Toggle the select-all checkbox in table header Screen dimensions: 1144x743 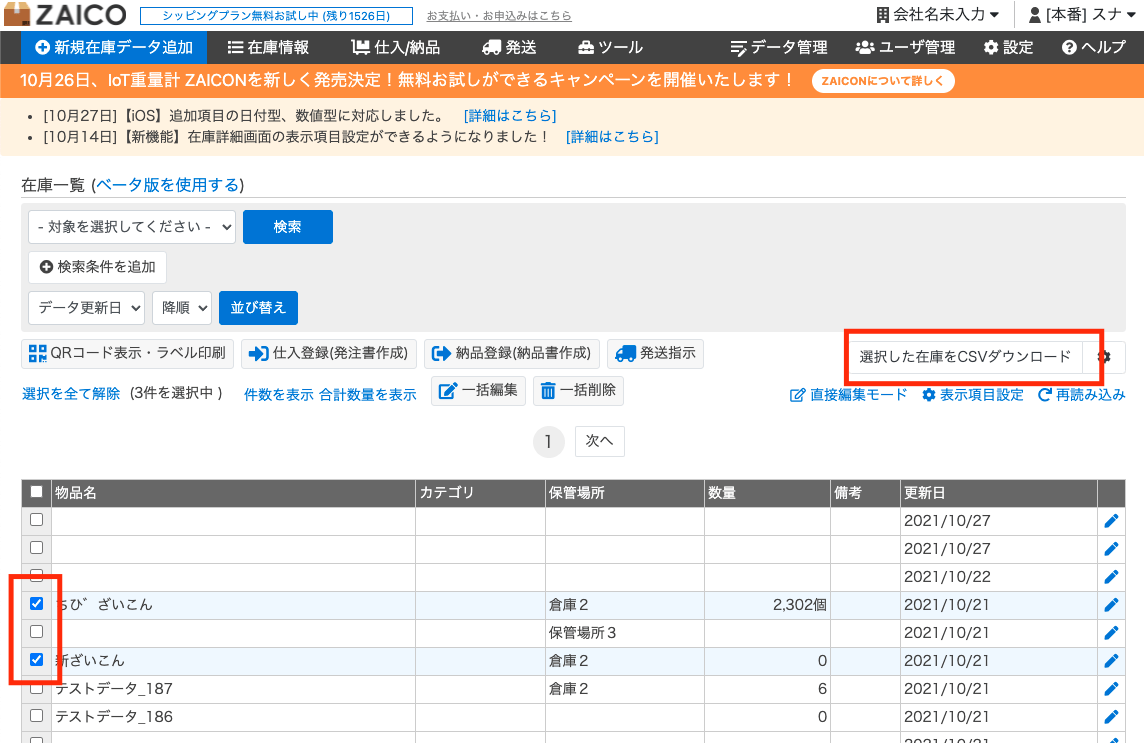pyautogui.click(x=36, y=491)
